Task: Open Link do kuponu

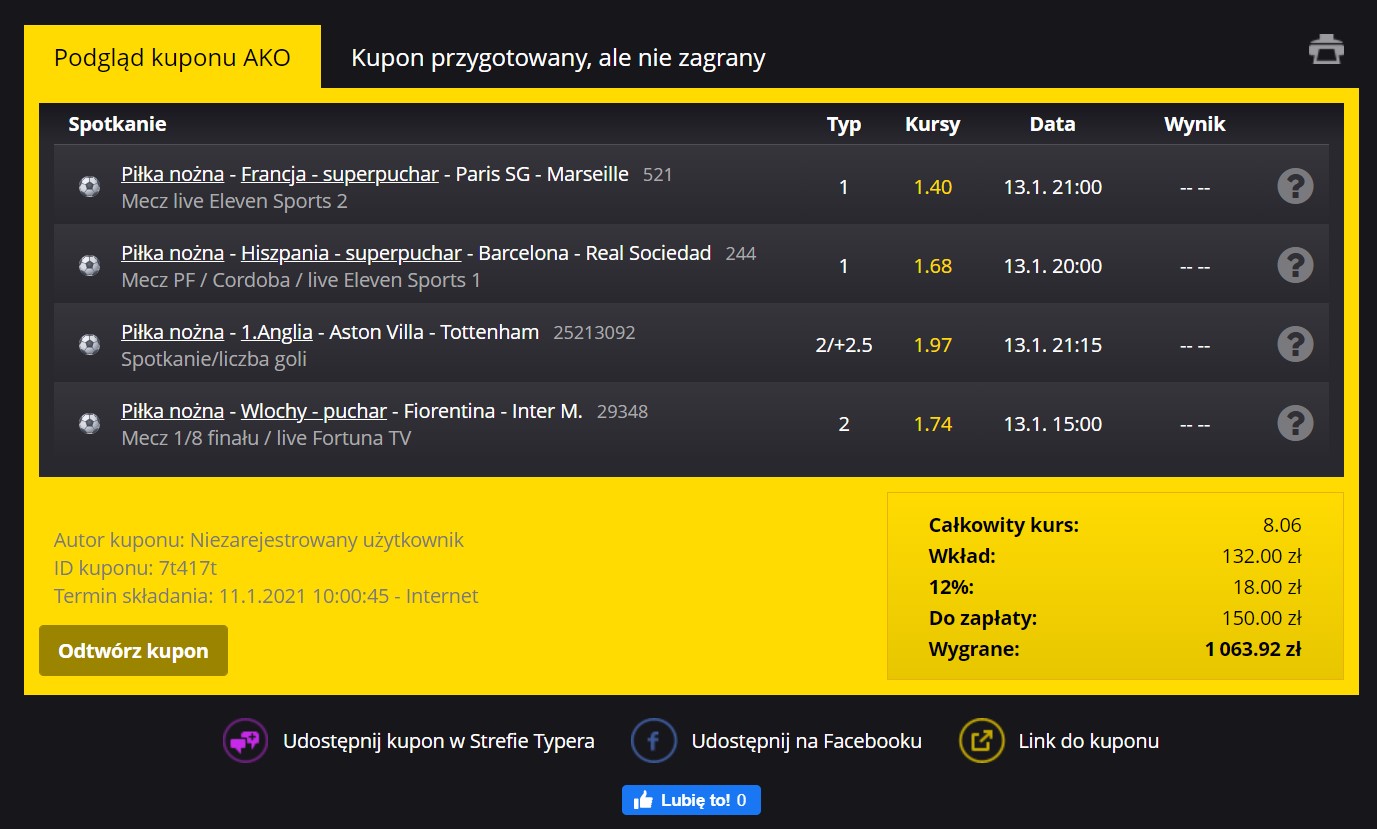Action: 1089,741
